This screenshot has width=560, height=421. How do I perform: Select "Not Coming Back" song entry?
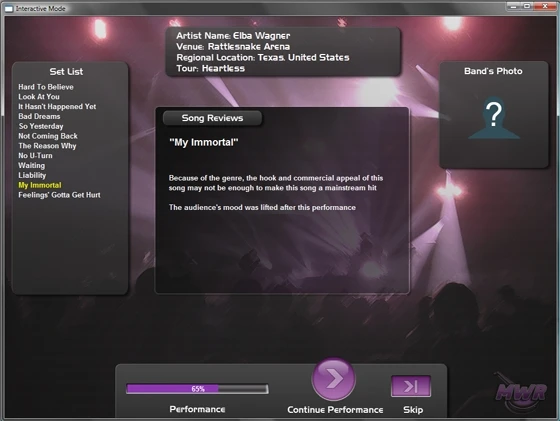[48, 136]
